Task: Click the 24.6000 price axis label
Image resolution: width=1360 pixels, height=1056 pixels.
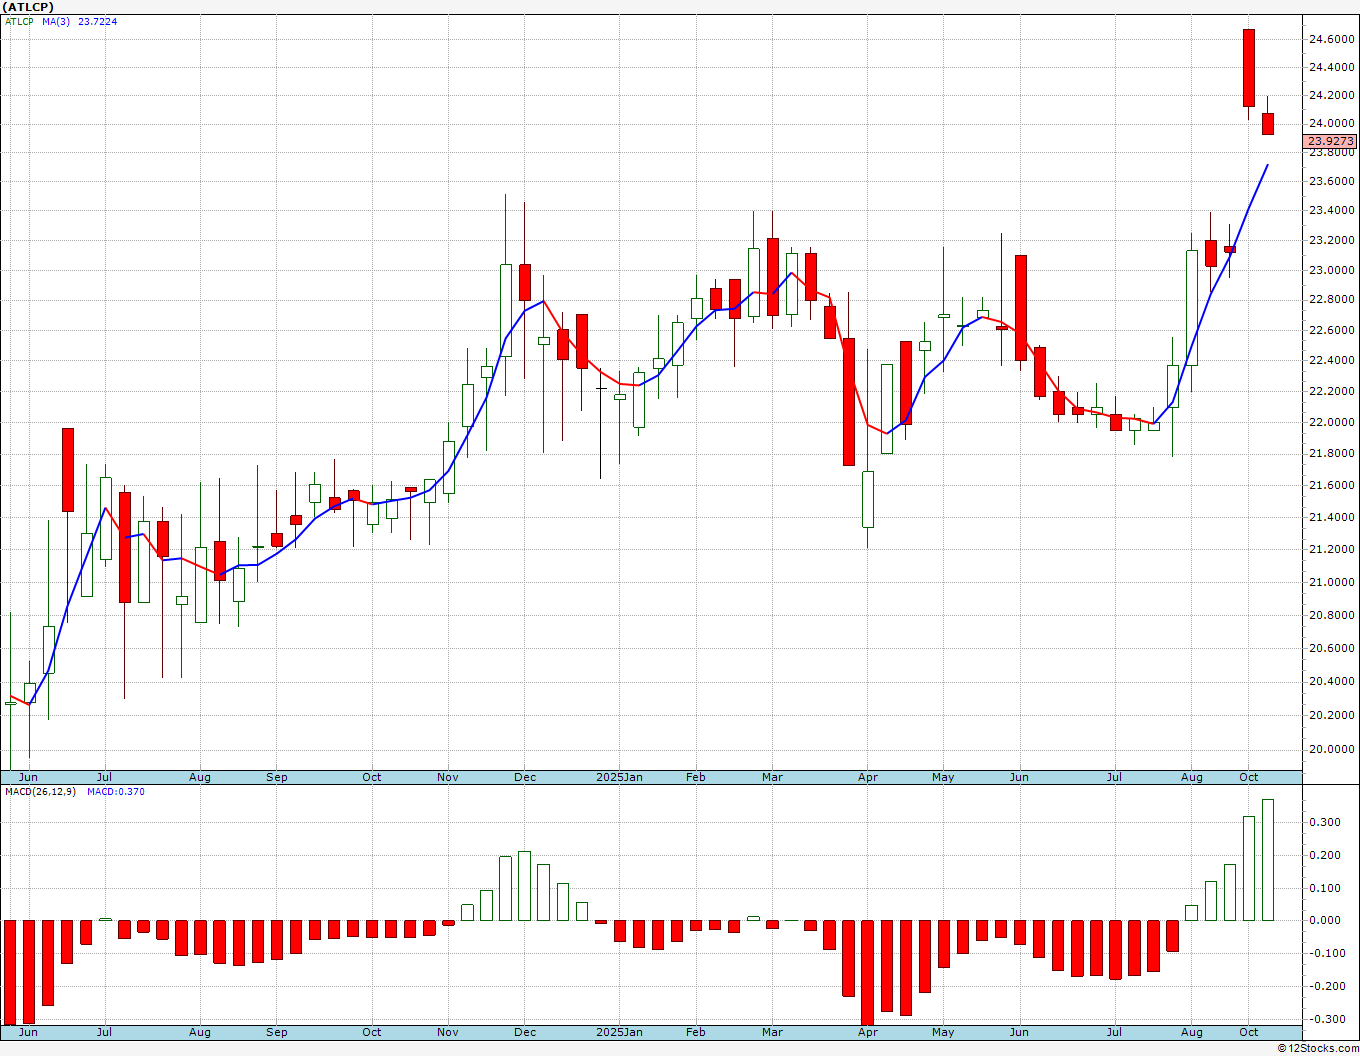Action: 1331,39
